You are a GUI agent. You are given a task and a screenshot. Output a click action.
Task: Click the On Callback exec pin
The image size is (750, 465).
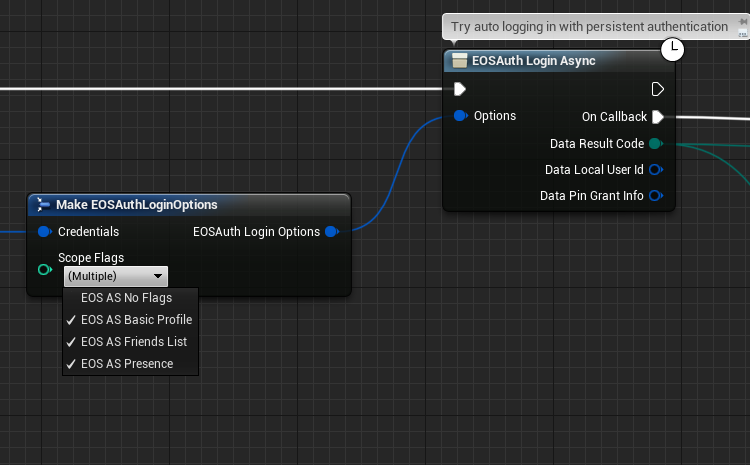click(658, 117)
